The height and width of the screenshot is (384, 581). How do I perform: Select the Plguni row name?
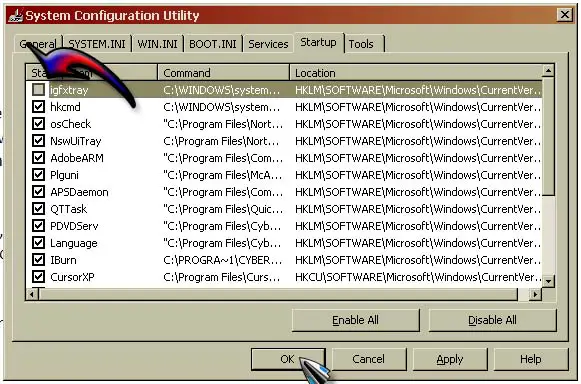tap(64, 175)
